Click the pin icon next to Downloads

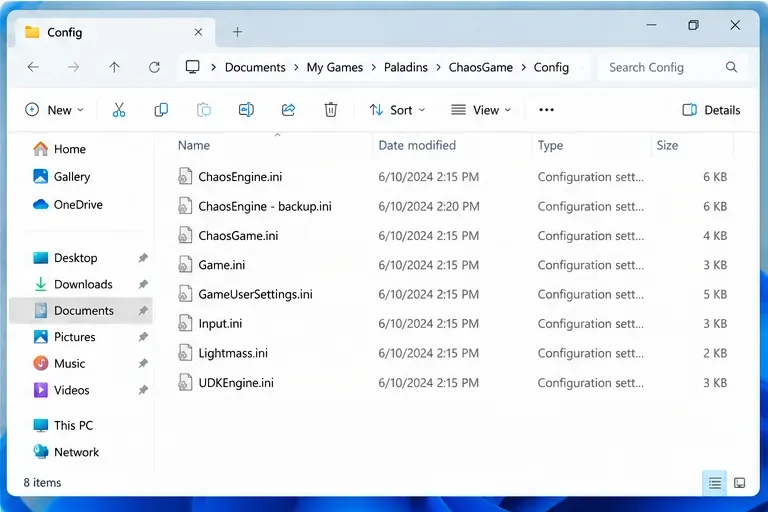click(x=143, y=284)
